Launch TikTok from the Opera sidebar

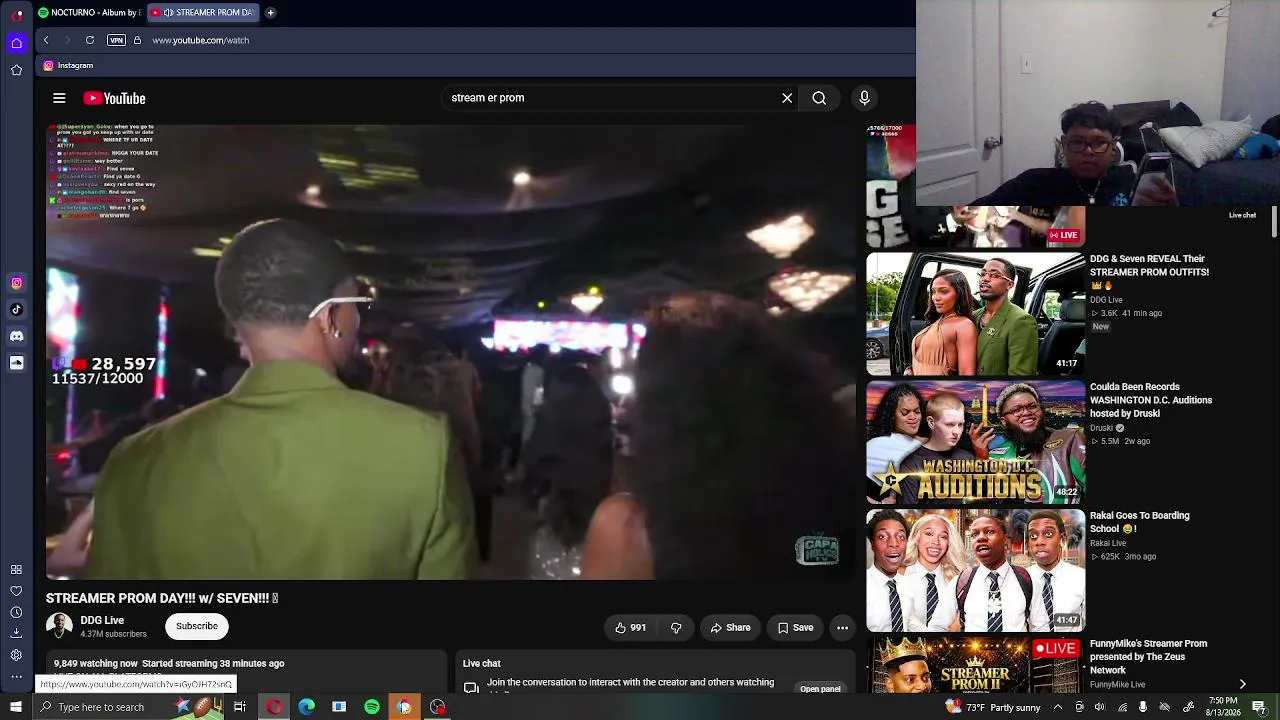[16, 310]
